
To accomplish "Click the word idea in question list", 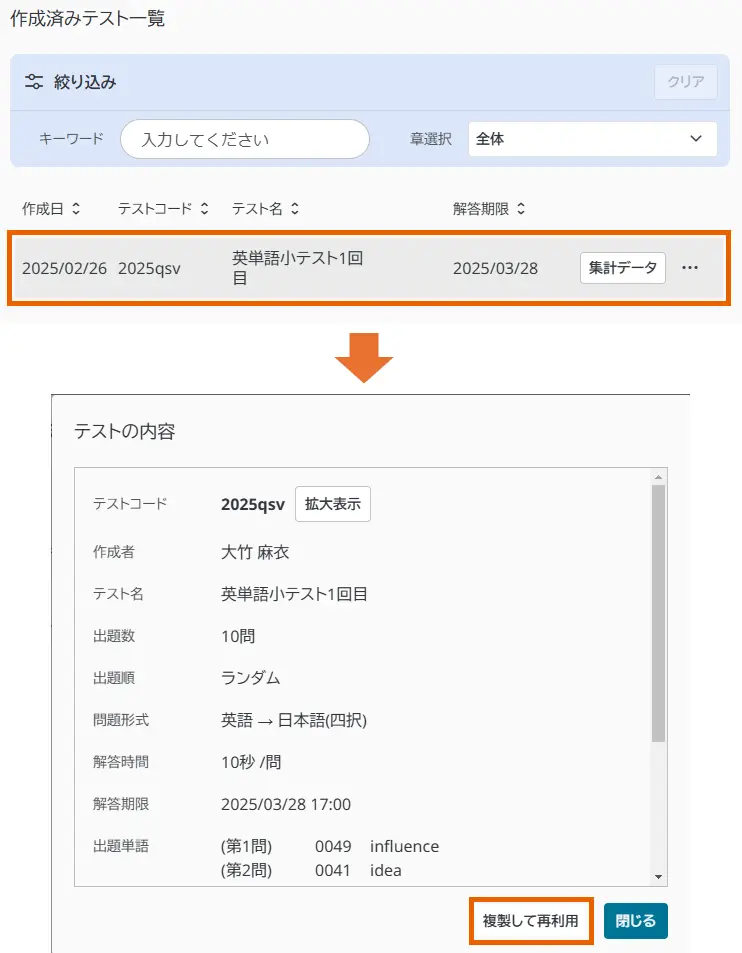I will tap(385, 870).
